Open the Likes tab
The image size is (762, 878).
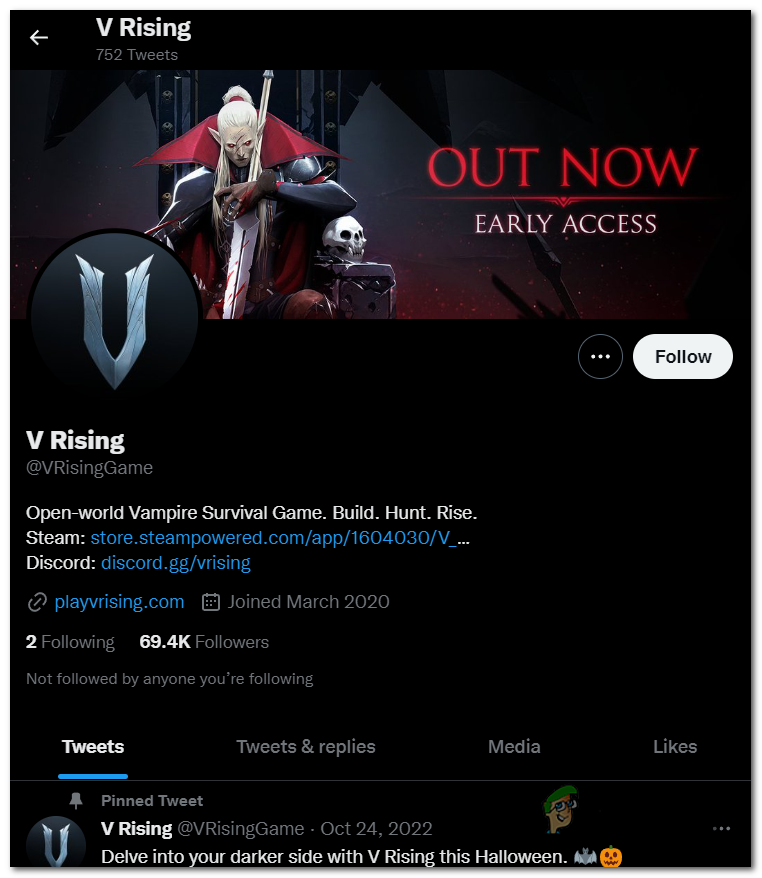pyautogui.click(x=675, y=747)
